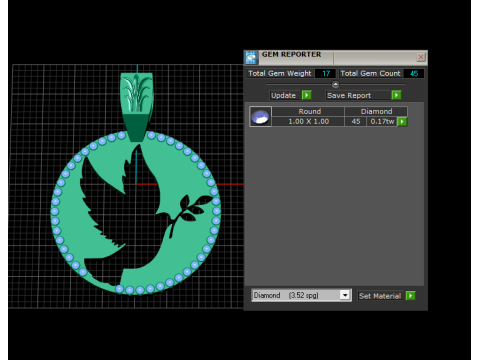Click the green arrow next to Save Report
480x360 pixels.
[x=396, y=95]
